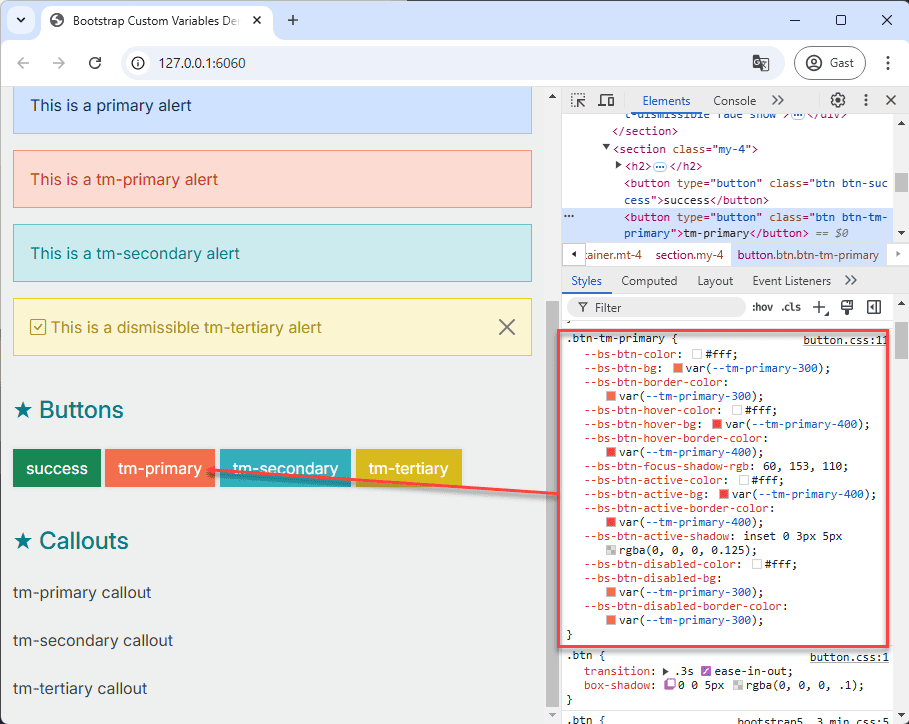Viewport: 909px width, 724px height.
Task: Open the Gast profile button
Action: 830,63
